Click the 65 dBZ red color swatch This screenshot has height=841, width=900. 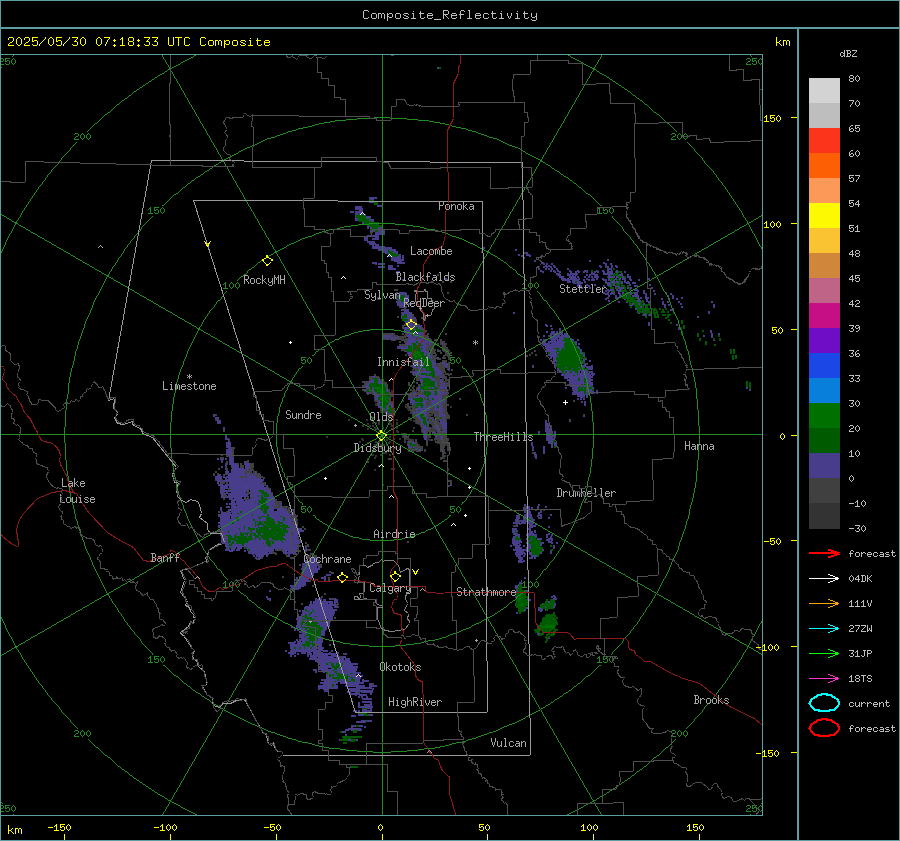click(x=824, y=140)
